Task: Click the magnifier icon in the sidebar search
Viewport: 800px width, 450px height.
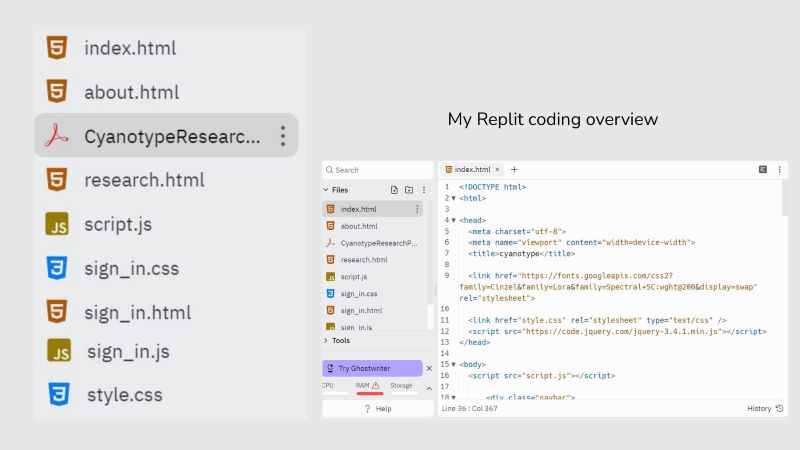Action: (330, 169)
